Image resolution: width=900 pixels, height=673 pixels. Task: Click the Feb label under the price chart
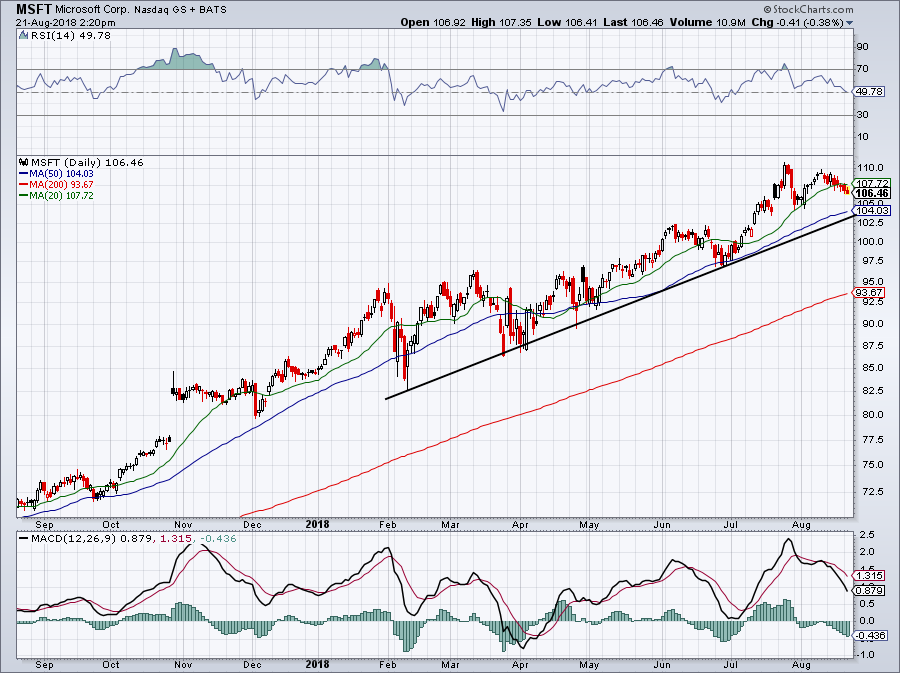click(388, 524)
